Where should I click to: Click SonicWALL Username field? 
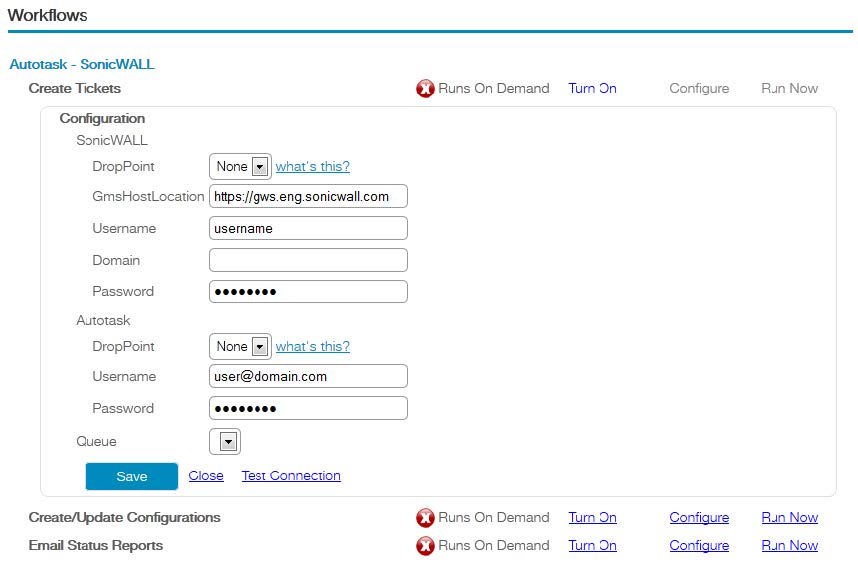pyautogui.click(x=308, y=228)
